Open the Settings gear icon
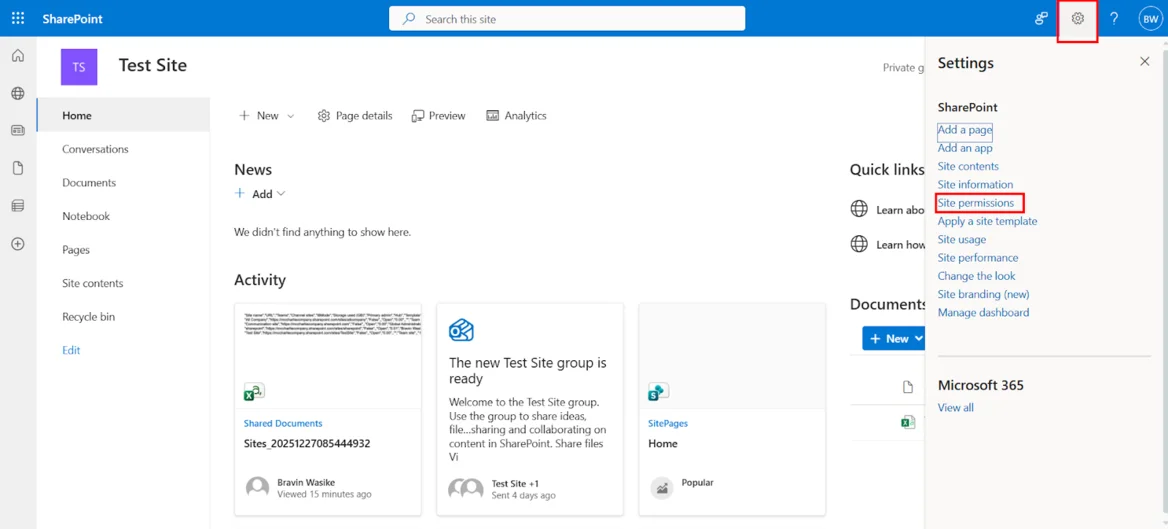Viewport: 1168px width, 529px height. pos(1077,19)
